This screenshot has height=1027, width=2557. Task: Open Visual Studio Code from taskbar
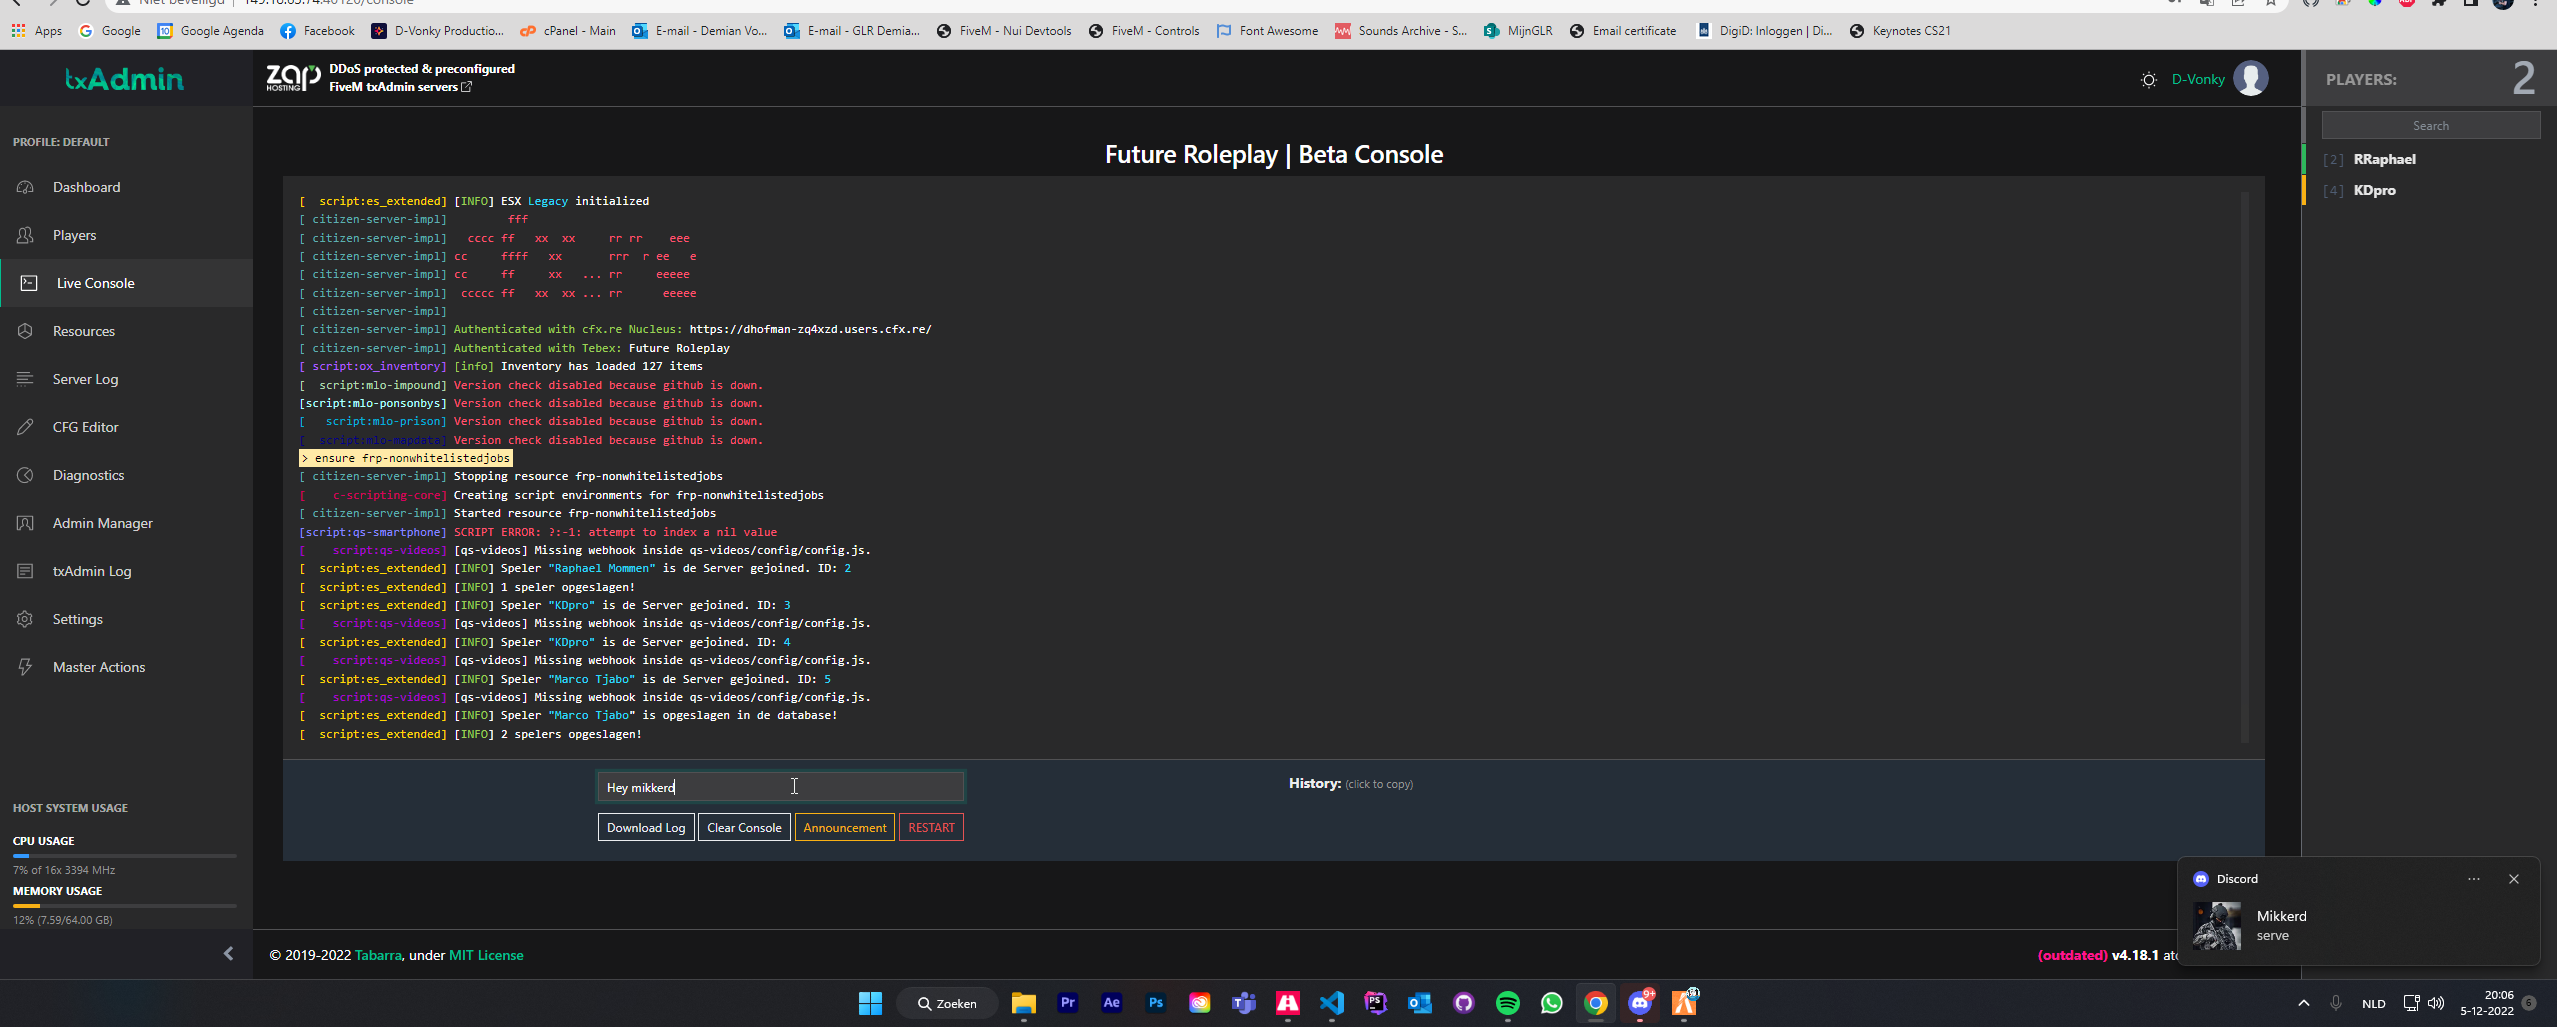[x=1331, y=1003]
